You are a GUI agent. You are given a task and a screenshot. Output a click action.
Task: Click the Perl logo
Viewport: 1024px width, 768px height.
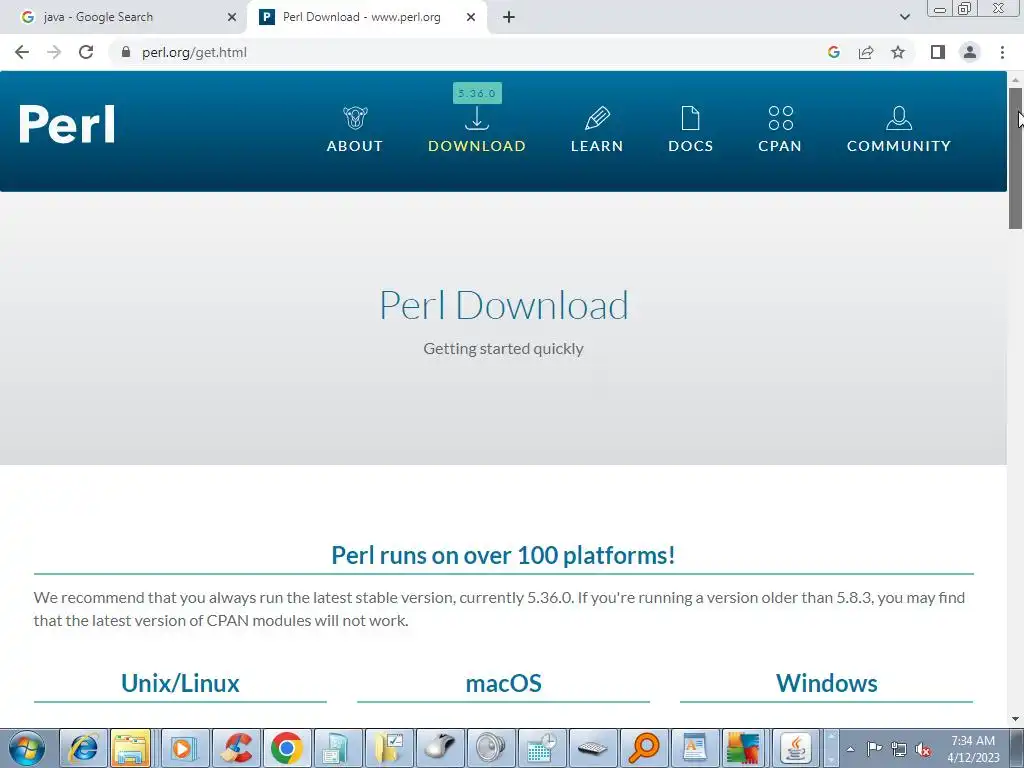click(x=67, y=124)
